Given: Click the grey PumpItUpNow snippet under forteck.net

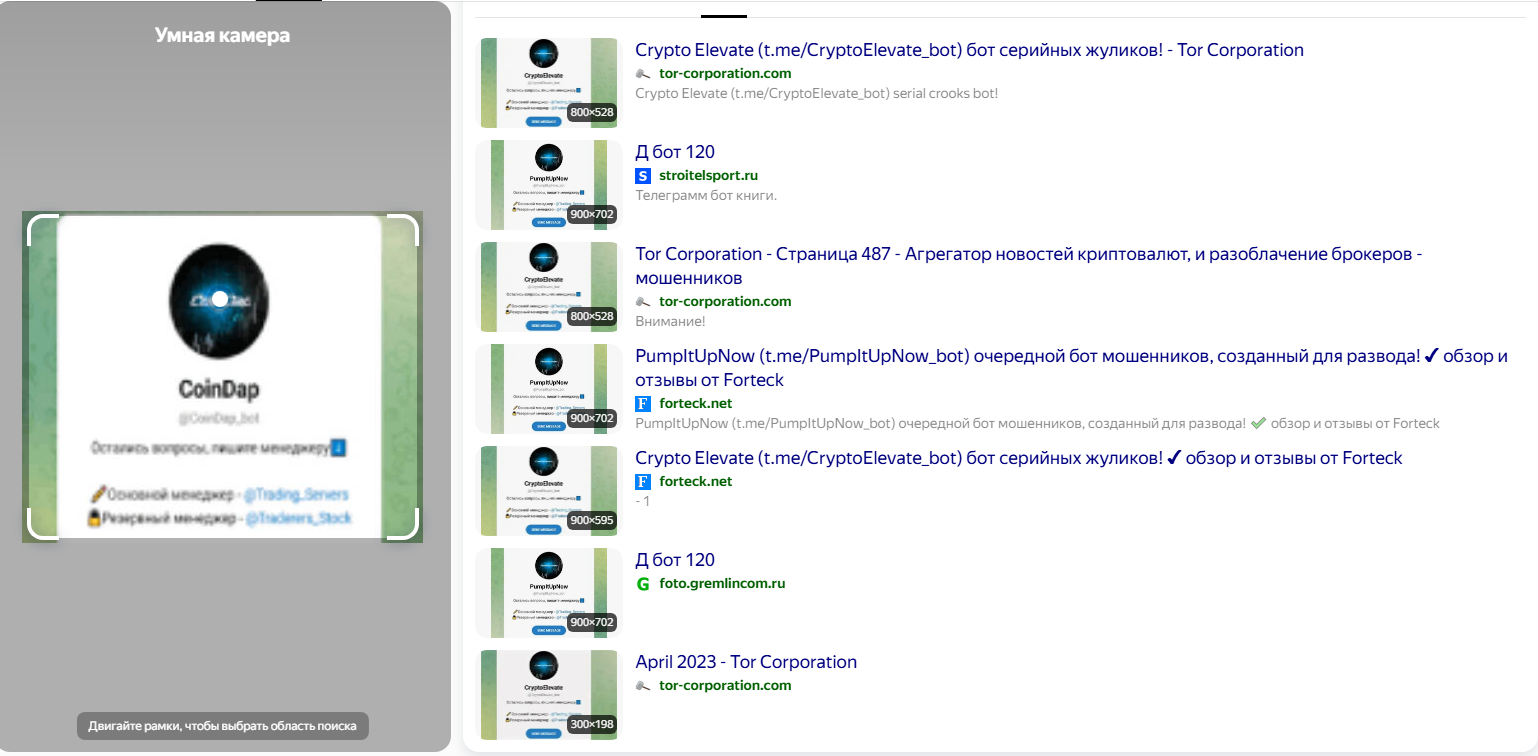Looking at the screenshot, I should coord(1038,423).
